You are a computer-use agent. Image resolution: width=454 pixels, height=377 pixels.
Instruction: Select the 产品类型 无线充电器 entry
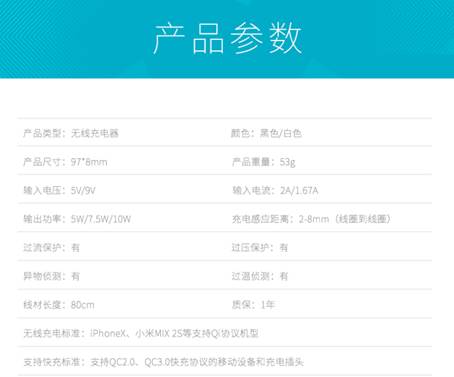tap(71, 133)
